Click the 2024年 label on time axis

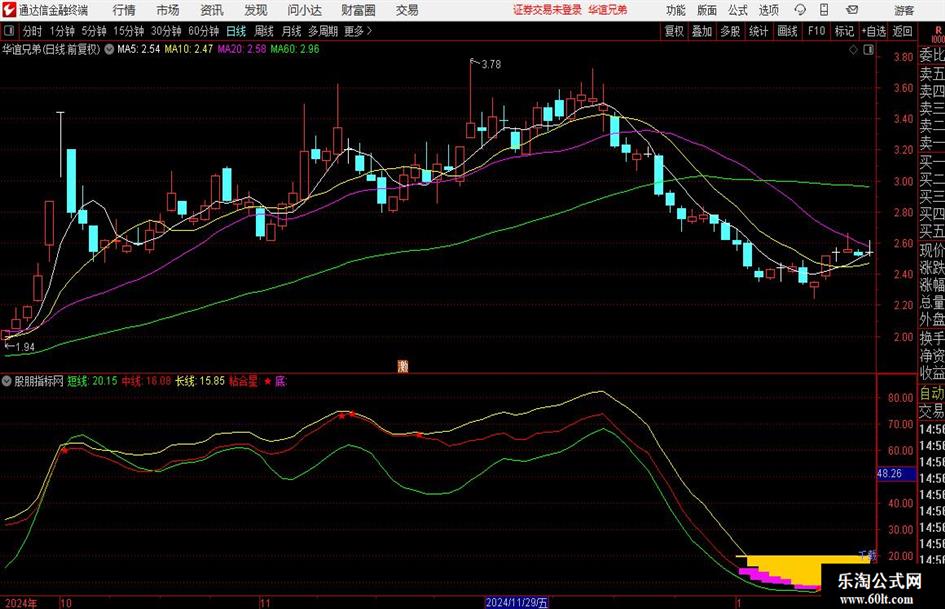[20, 603]
